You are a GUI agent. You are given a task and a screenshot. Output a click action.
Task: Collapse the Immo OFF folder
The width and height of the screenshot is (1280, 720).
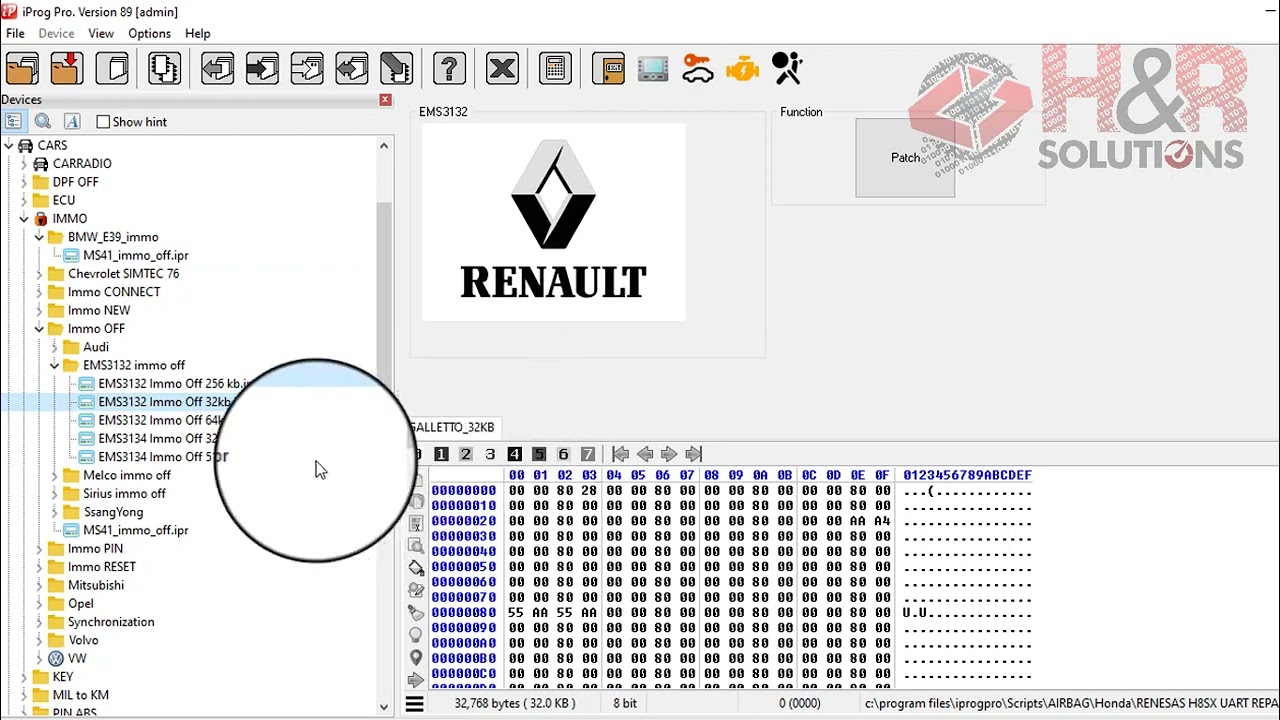click(39, 328)
